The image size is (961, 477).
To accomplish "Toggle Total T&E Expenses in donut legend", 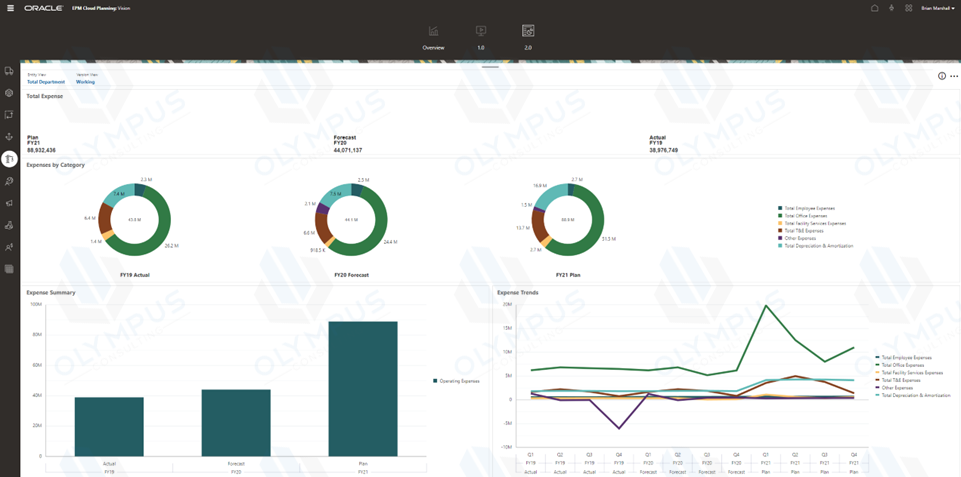I will [800, 231].
